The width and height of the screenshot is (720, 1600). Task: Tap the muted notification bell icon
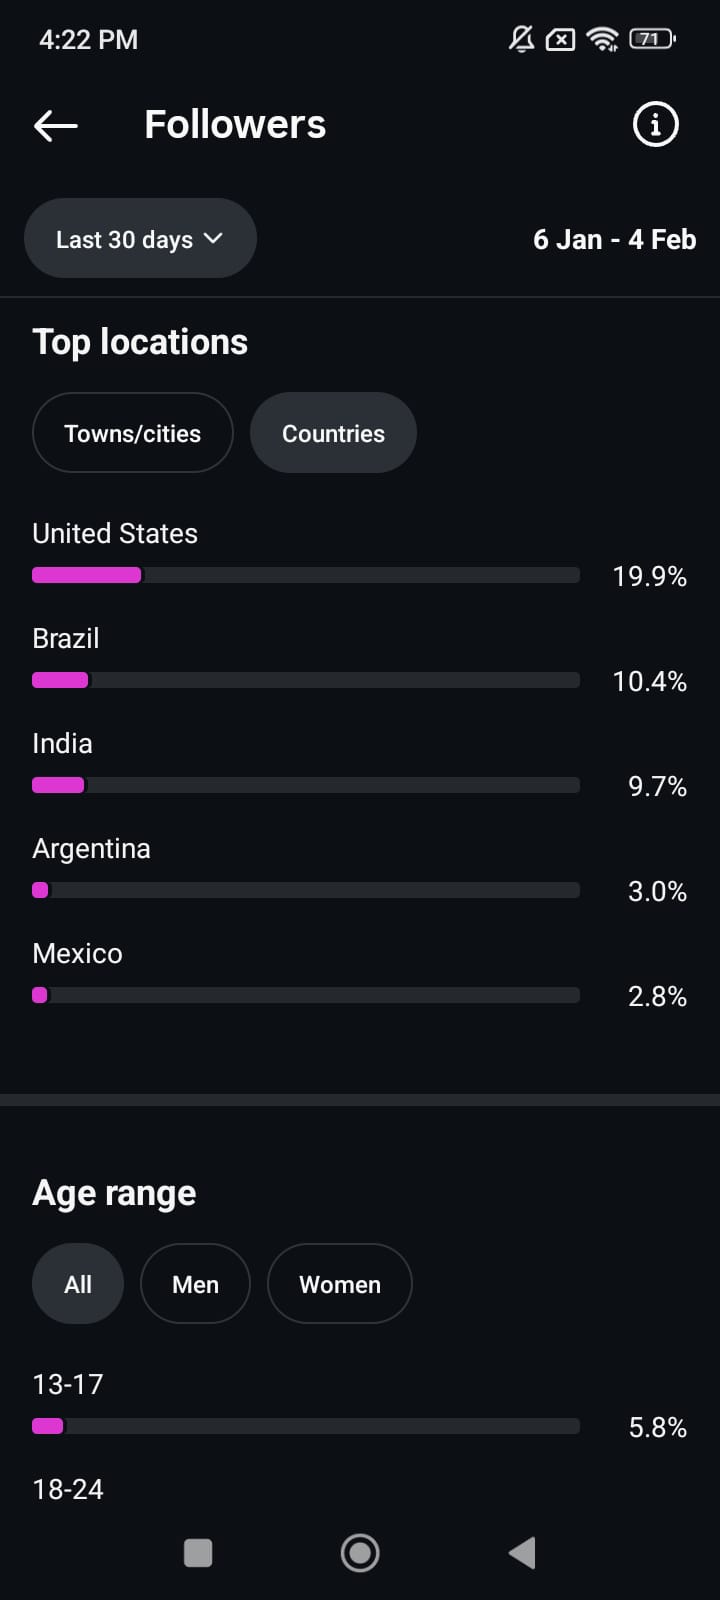click(521, 39)
